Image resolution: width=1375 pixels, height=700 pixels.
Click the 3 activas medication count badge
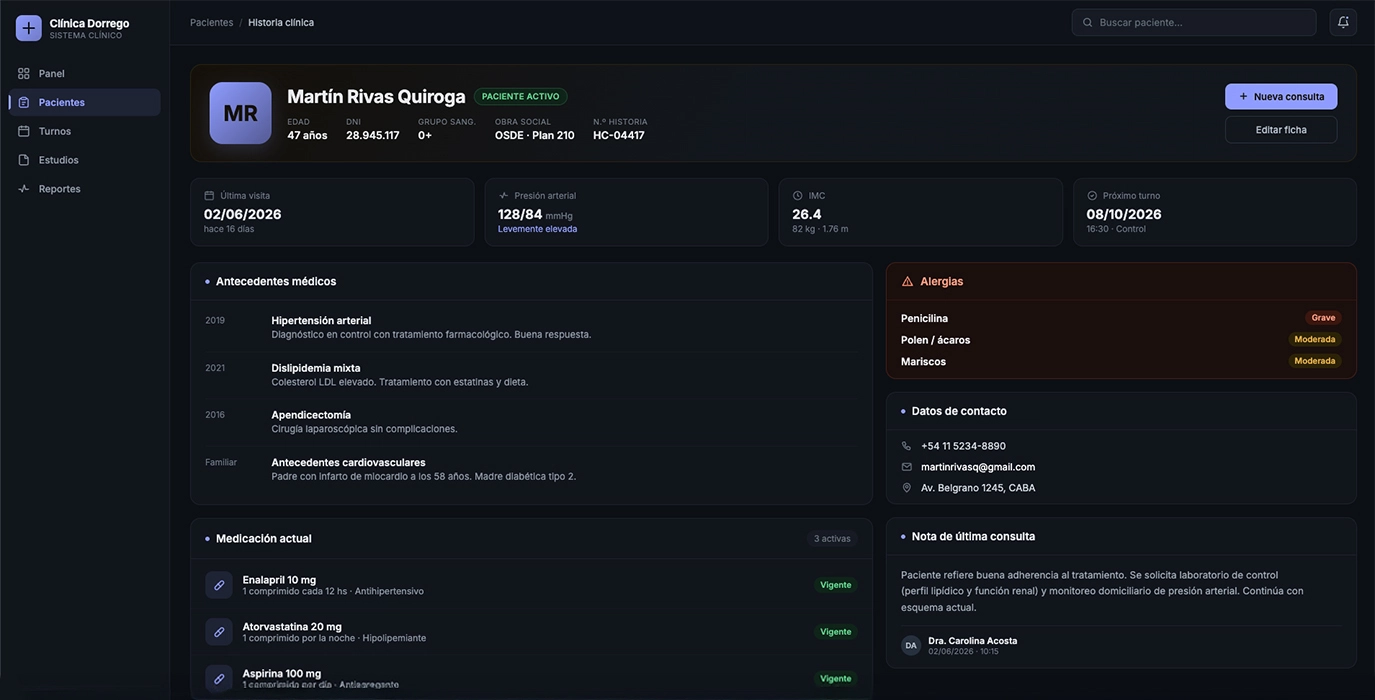coord(832,539)
